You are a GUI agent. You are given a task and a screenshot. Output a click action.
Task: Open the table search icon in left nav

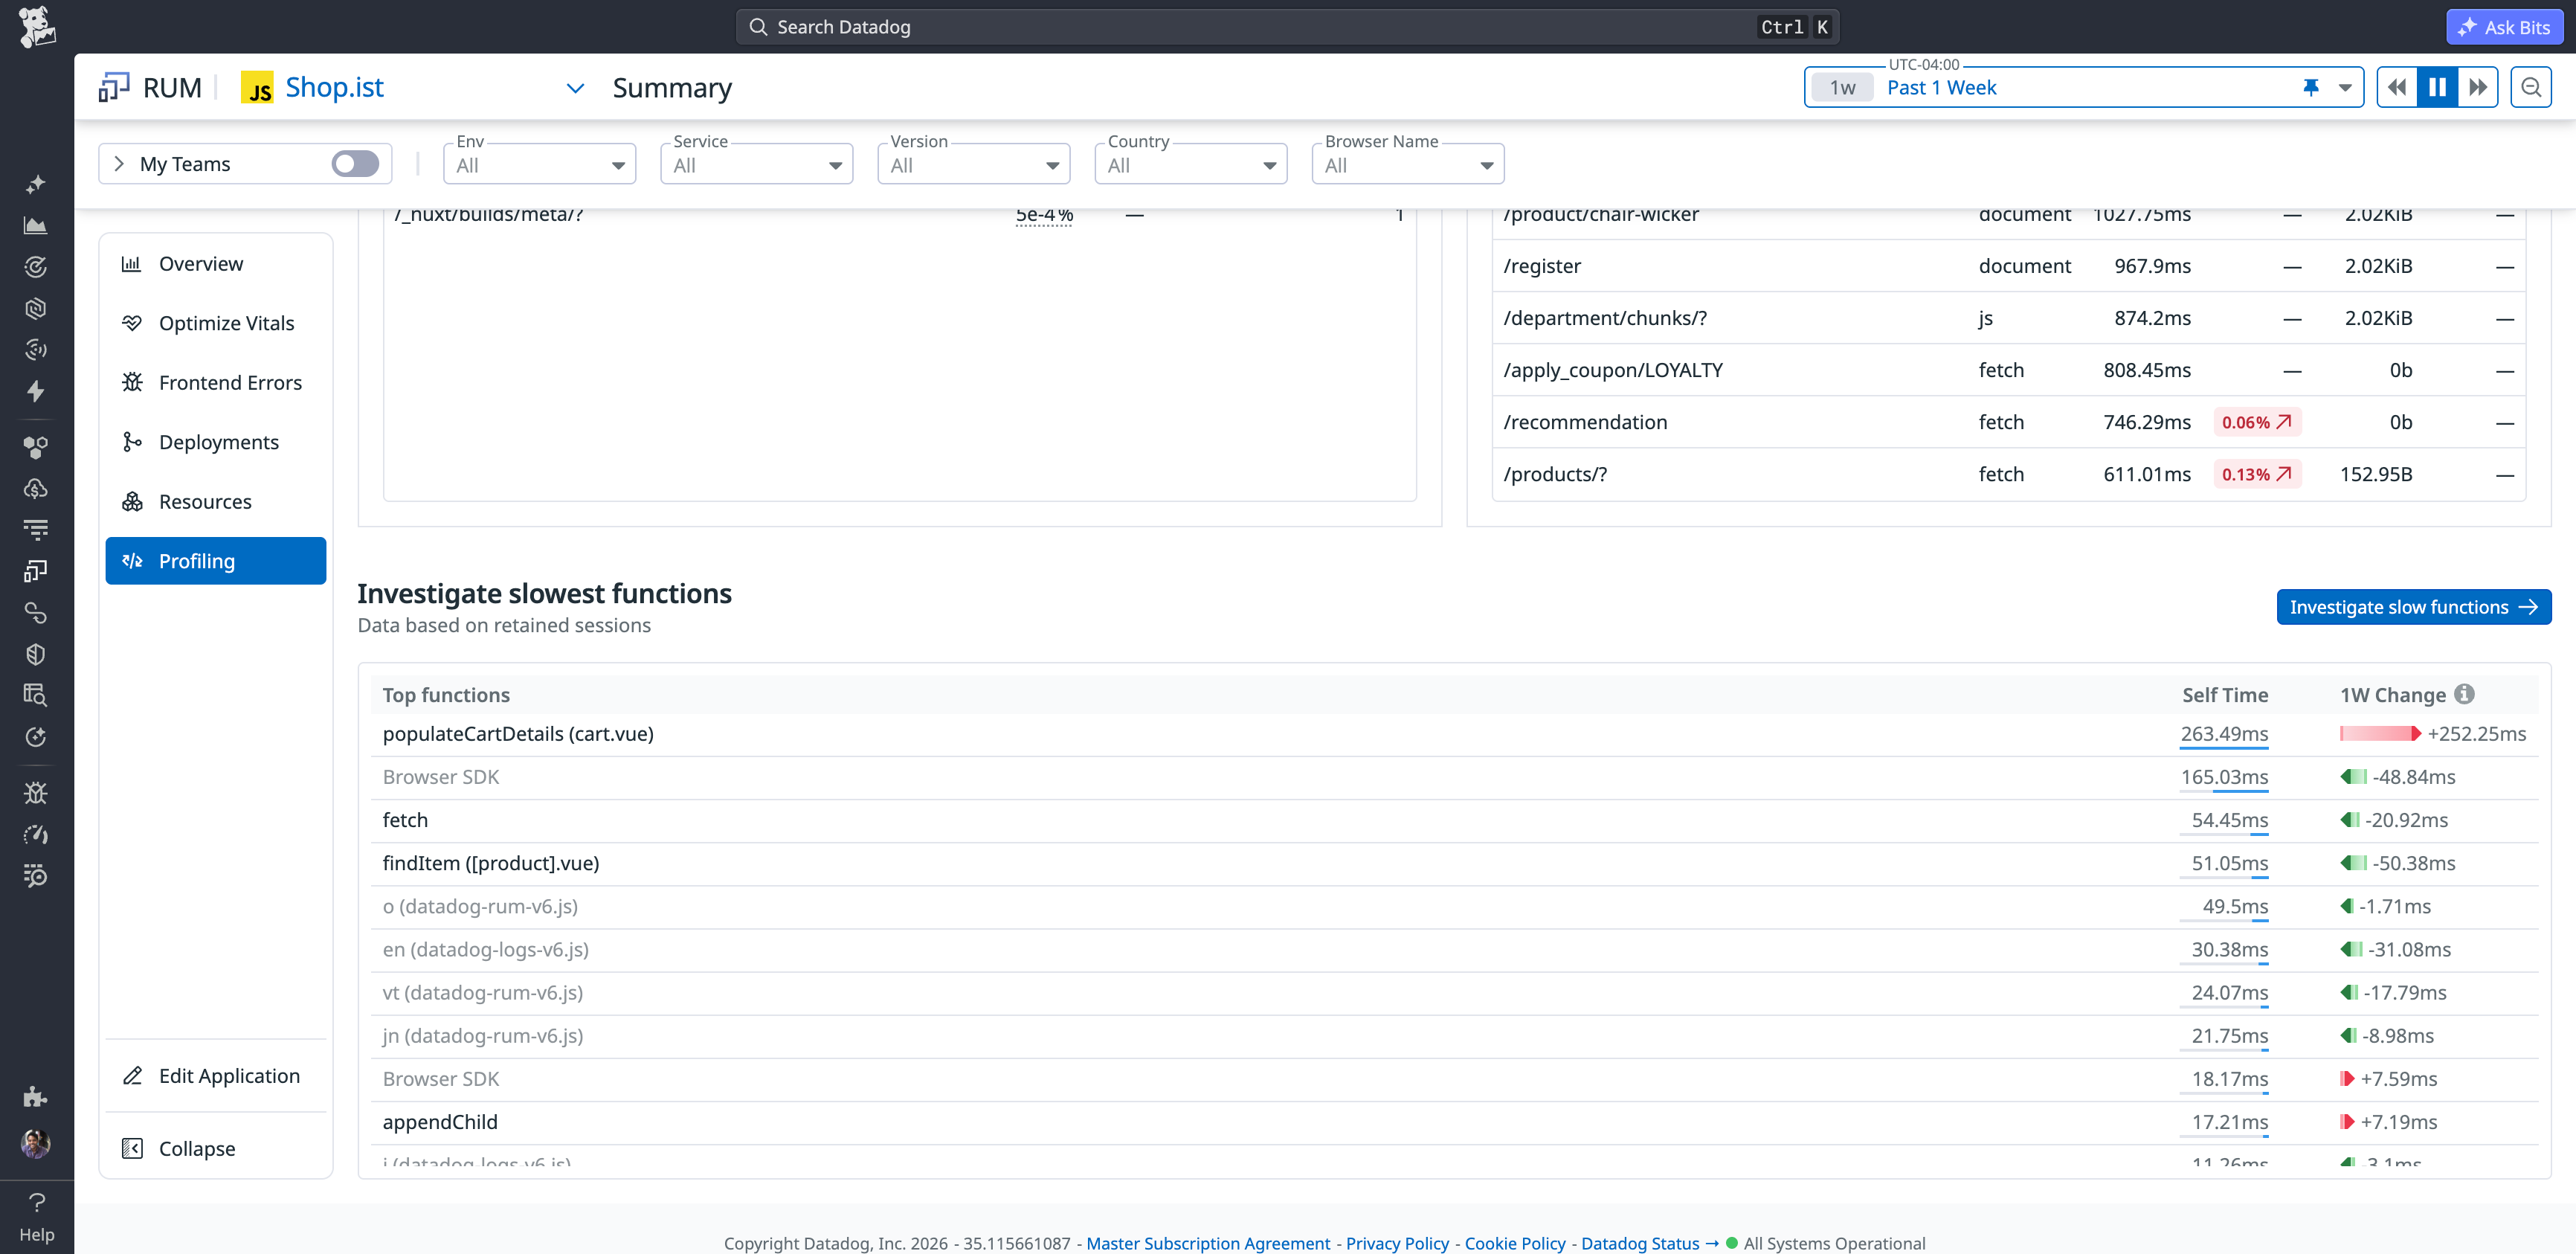pyautogui.click(x=36, y=695)
